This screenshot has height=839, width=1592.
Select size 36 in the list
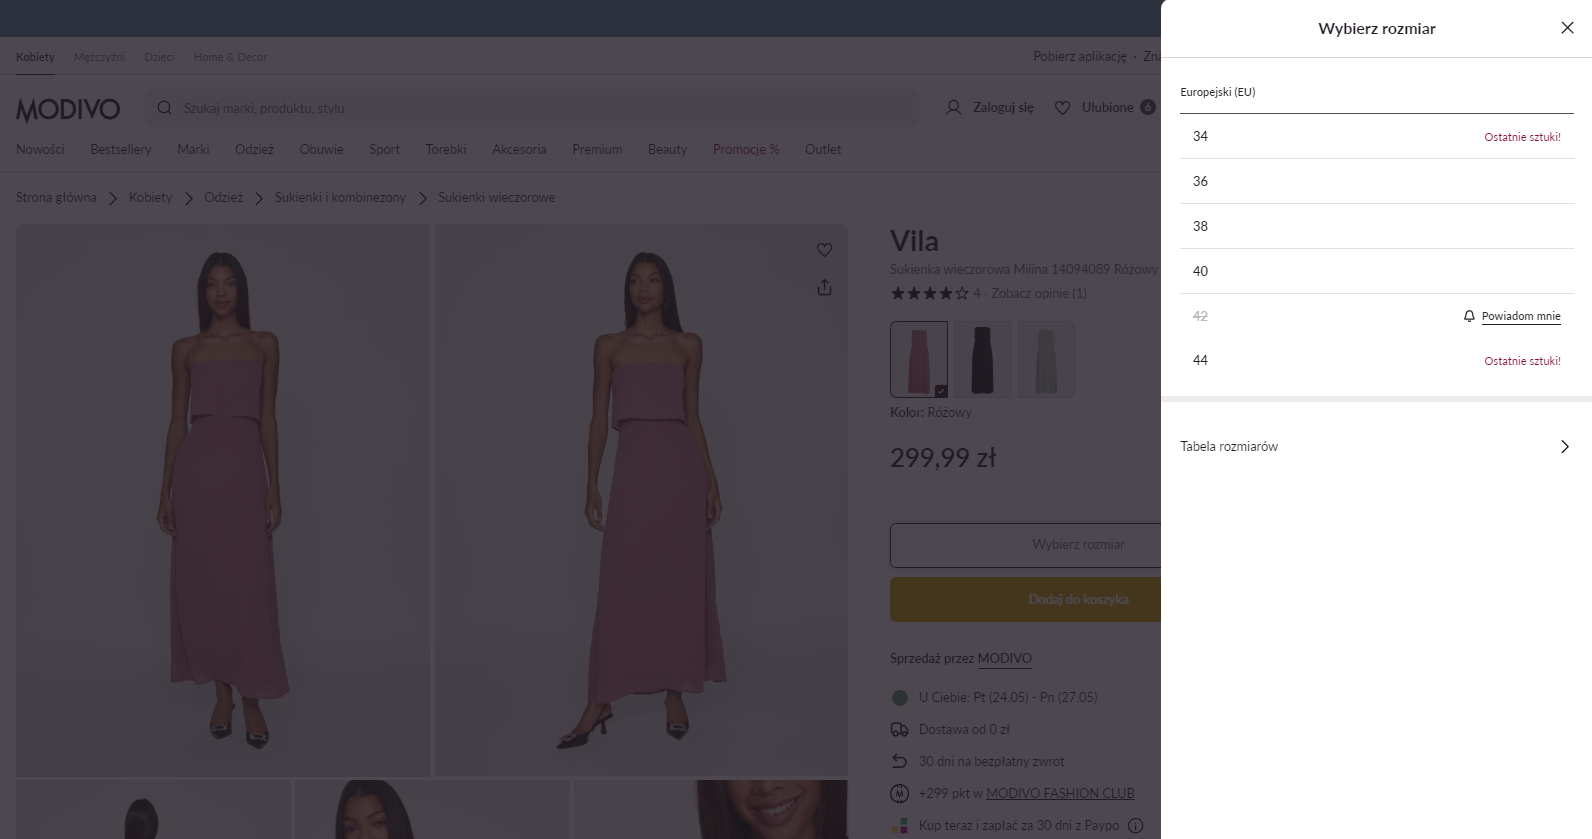pos(1377,181)
